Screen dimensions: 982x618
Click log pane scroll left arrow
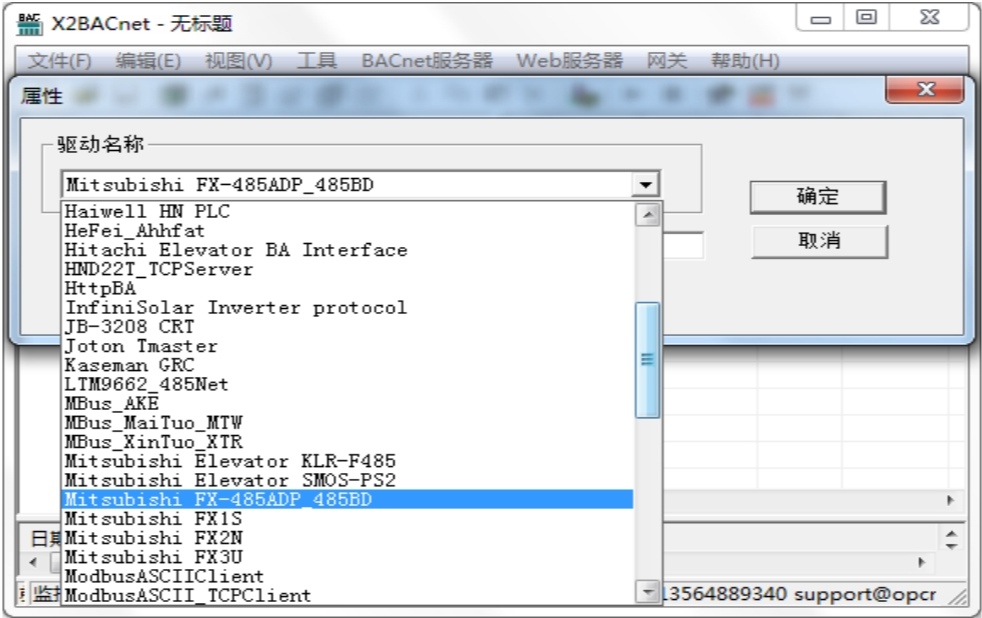[33, 562]
